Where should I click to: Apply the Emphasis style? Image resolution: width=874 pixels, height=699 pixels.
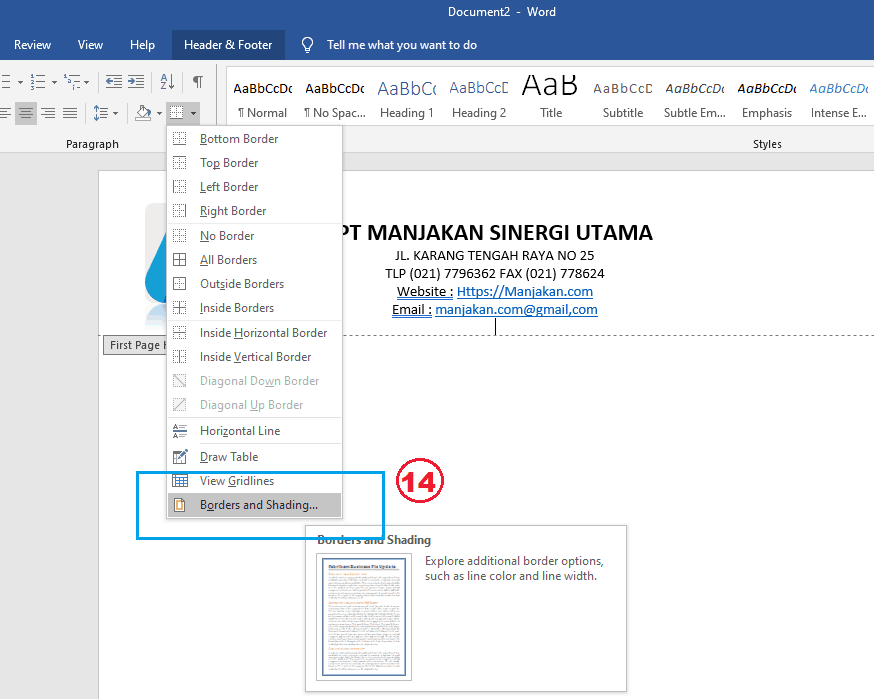coord(766,100)
